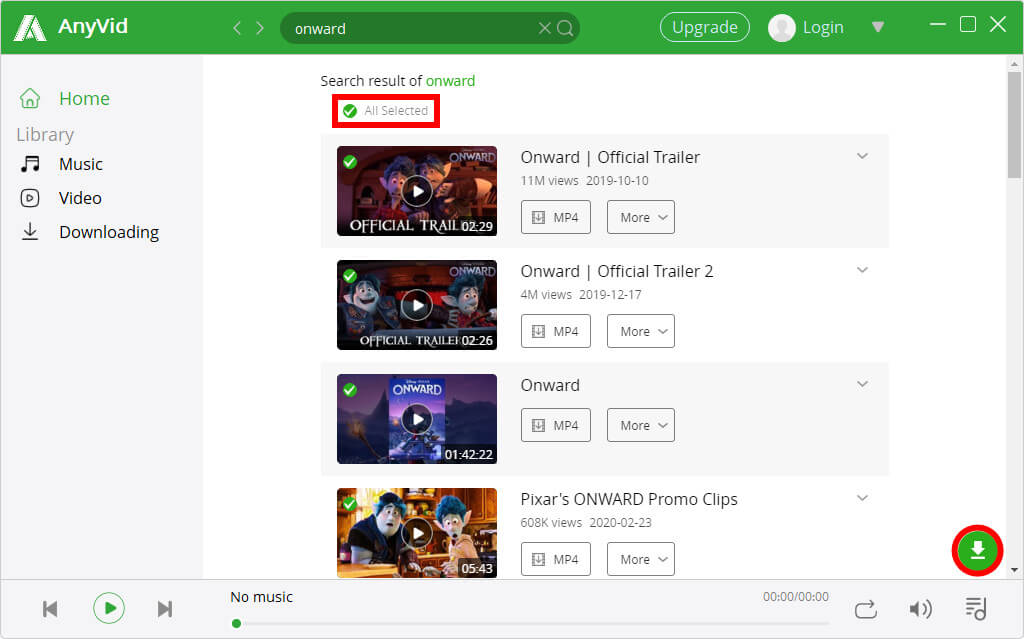
Task: Click the Home house icon
Action: click(30, 98)
